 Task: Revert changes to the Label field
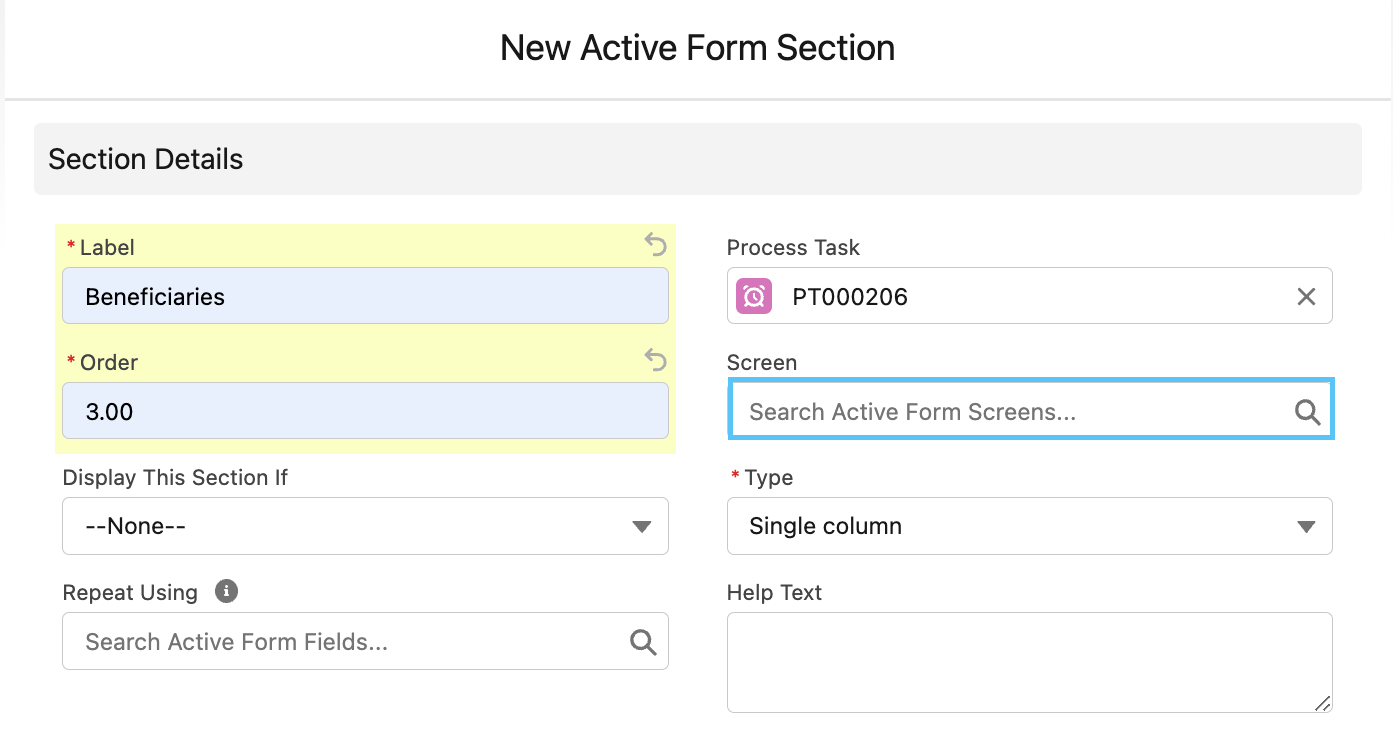tap(655, 245)
